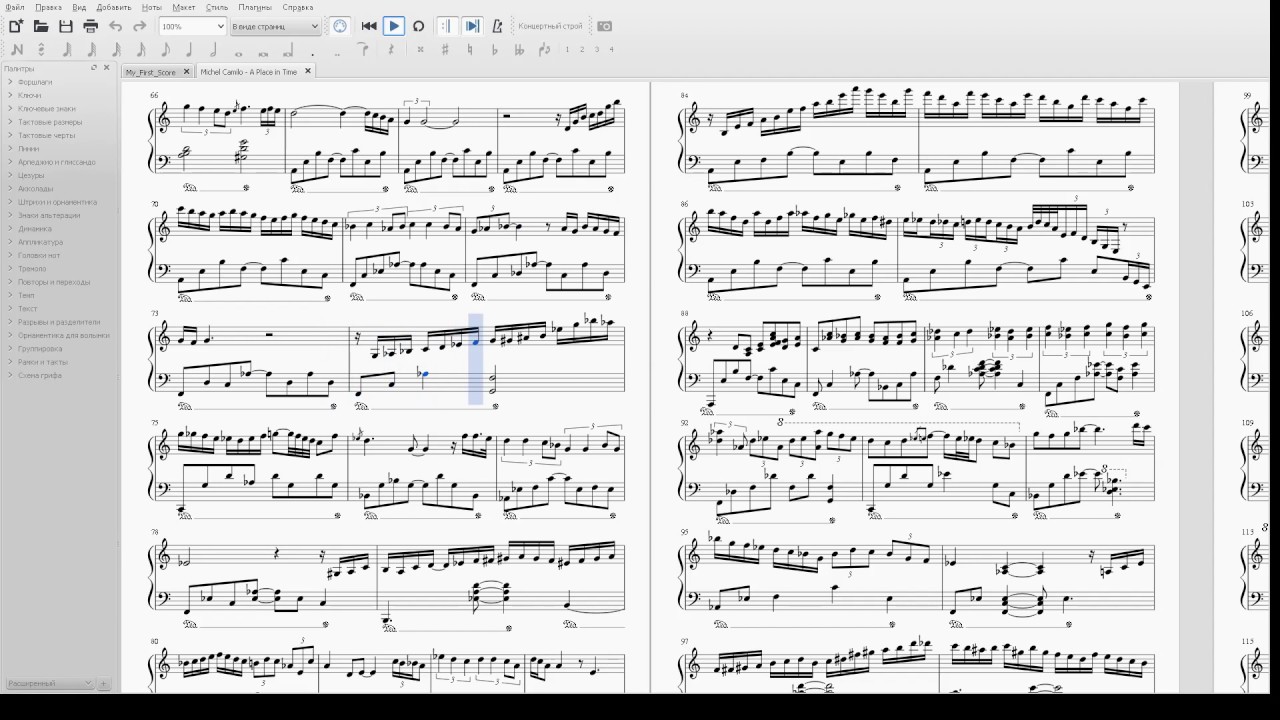The image size is (1280, 720).
Task: Select voice 3
Action: click(x=597, y=49)
